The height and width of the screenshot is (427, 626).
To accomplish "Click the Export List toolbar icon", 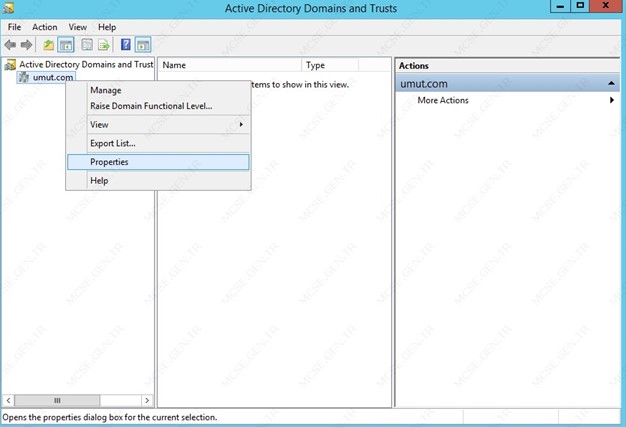I will [103, 45].
